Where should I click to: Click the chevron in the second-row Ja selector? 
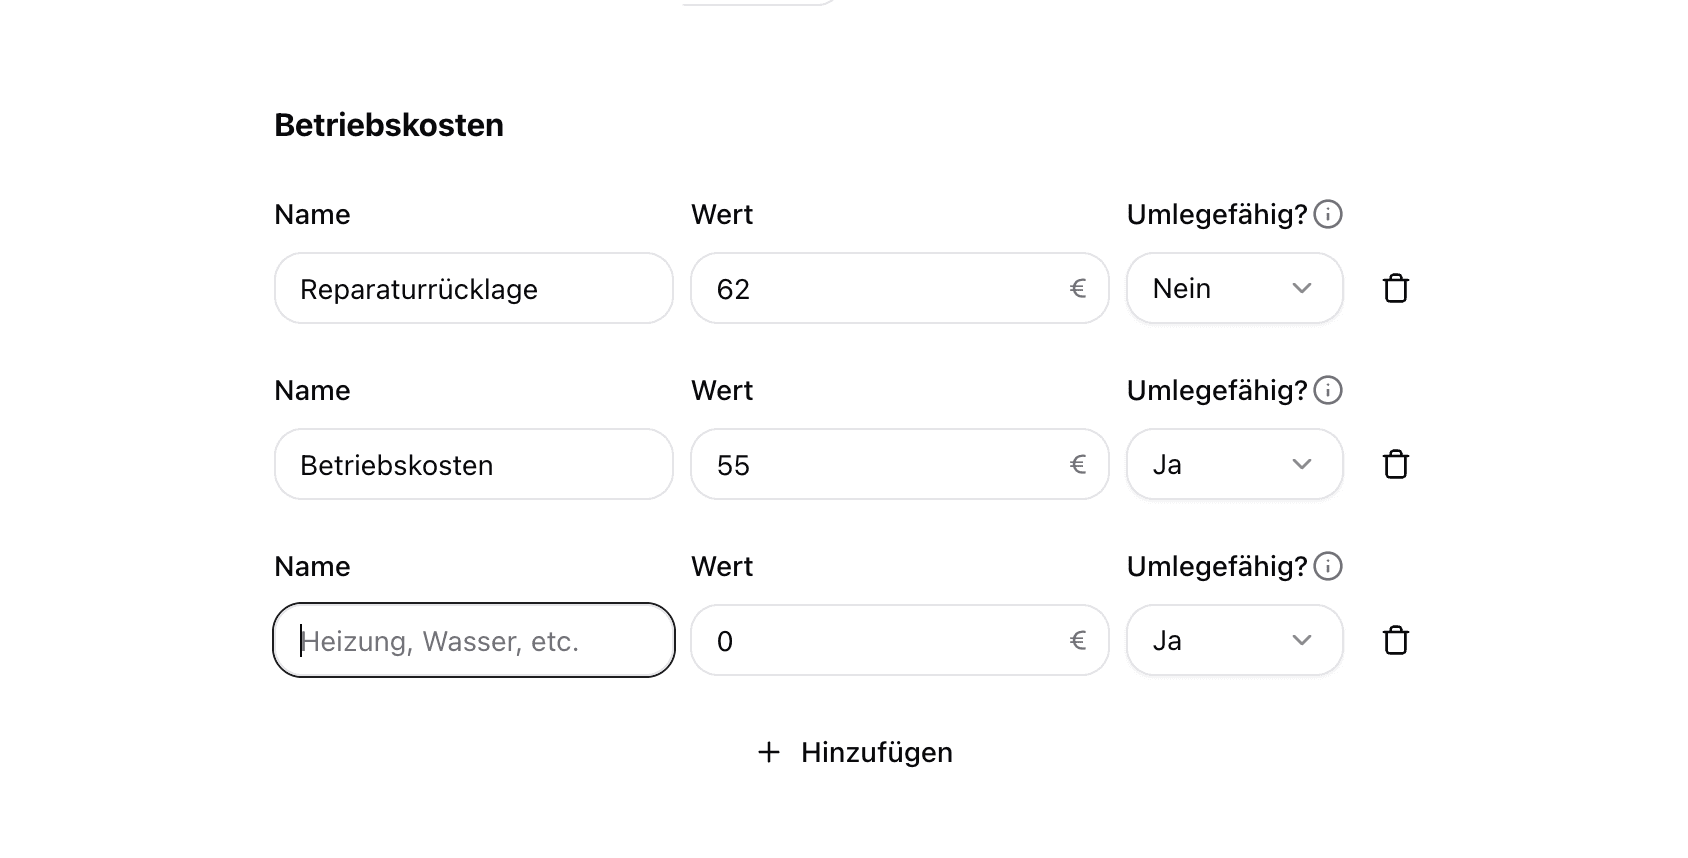1301,464
